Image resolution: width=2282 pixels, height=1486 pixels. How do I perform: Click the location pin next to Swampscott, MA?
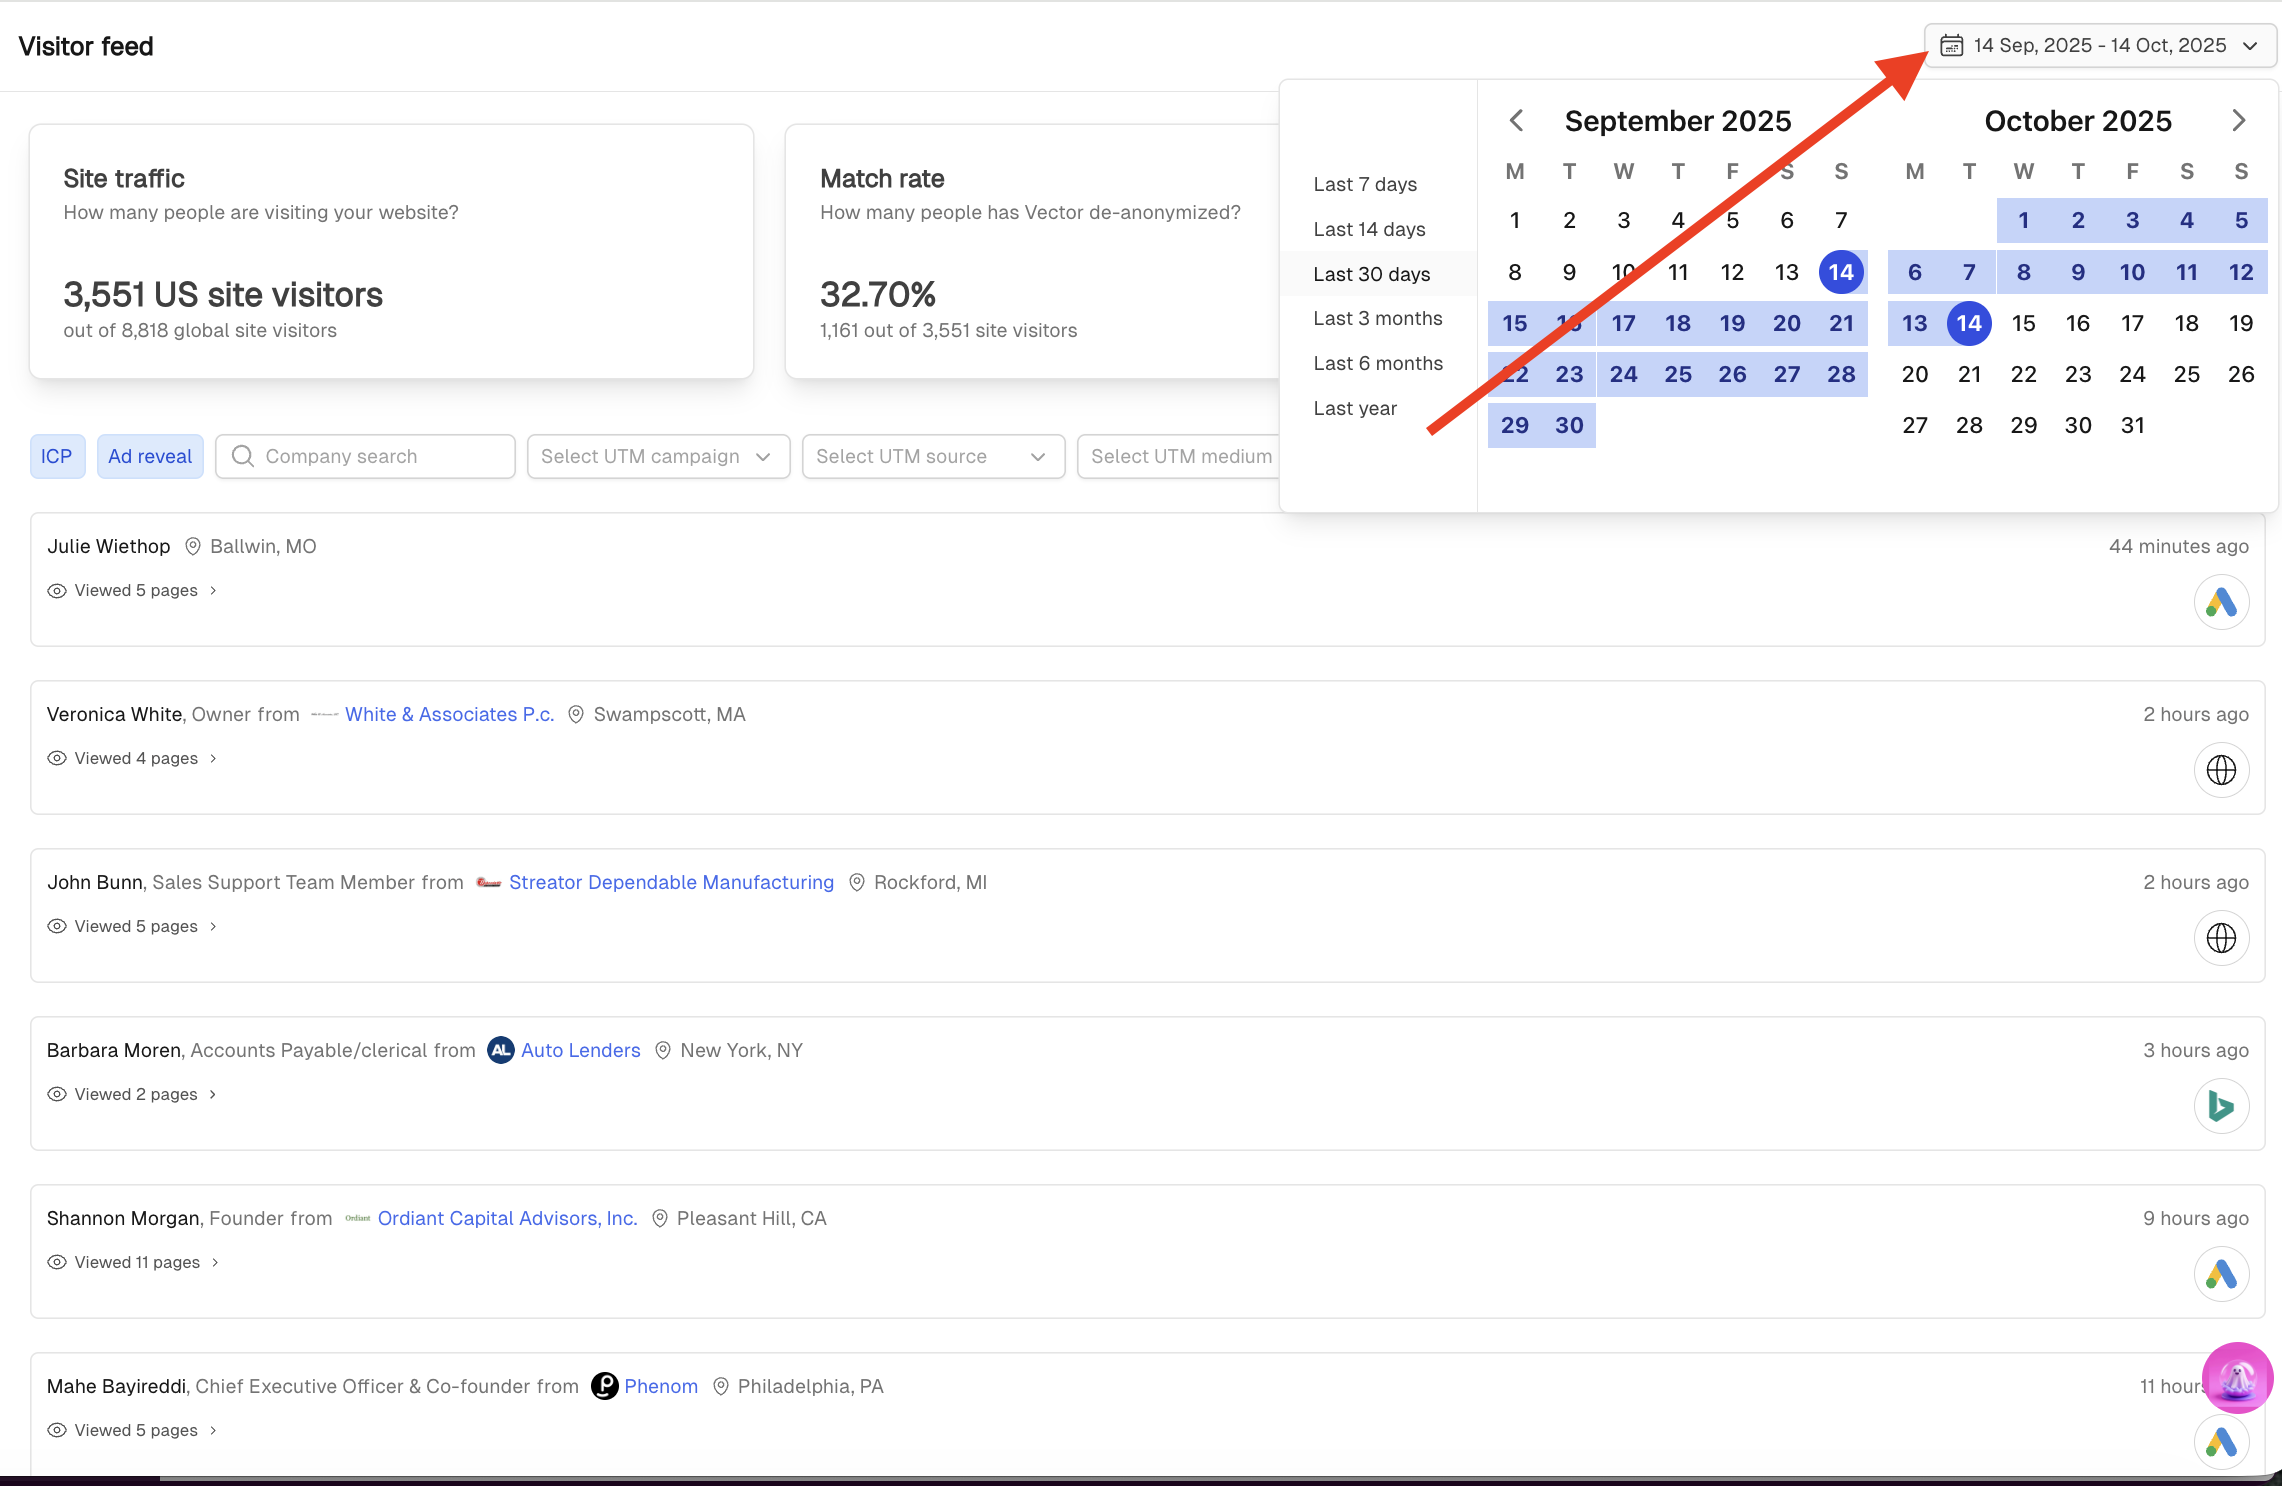pos(576,714)
